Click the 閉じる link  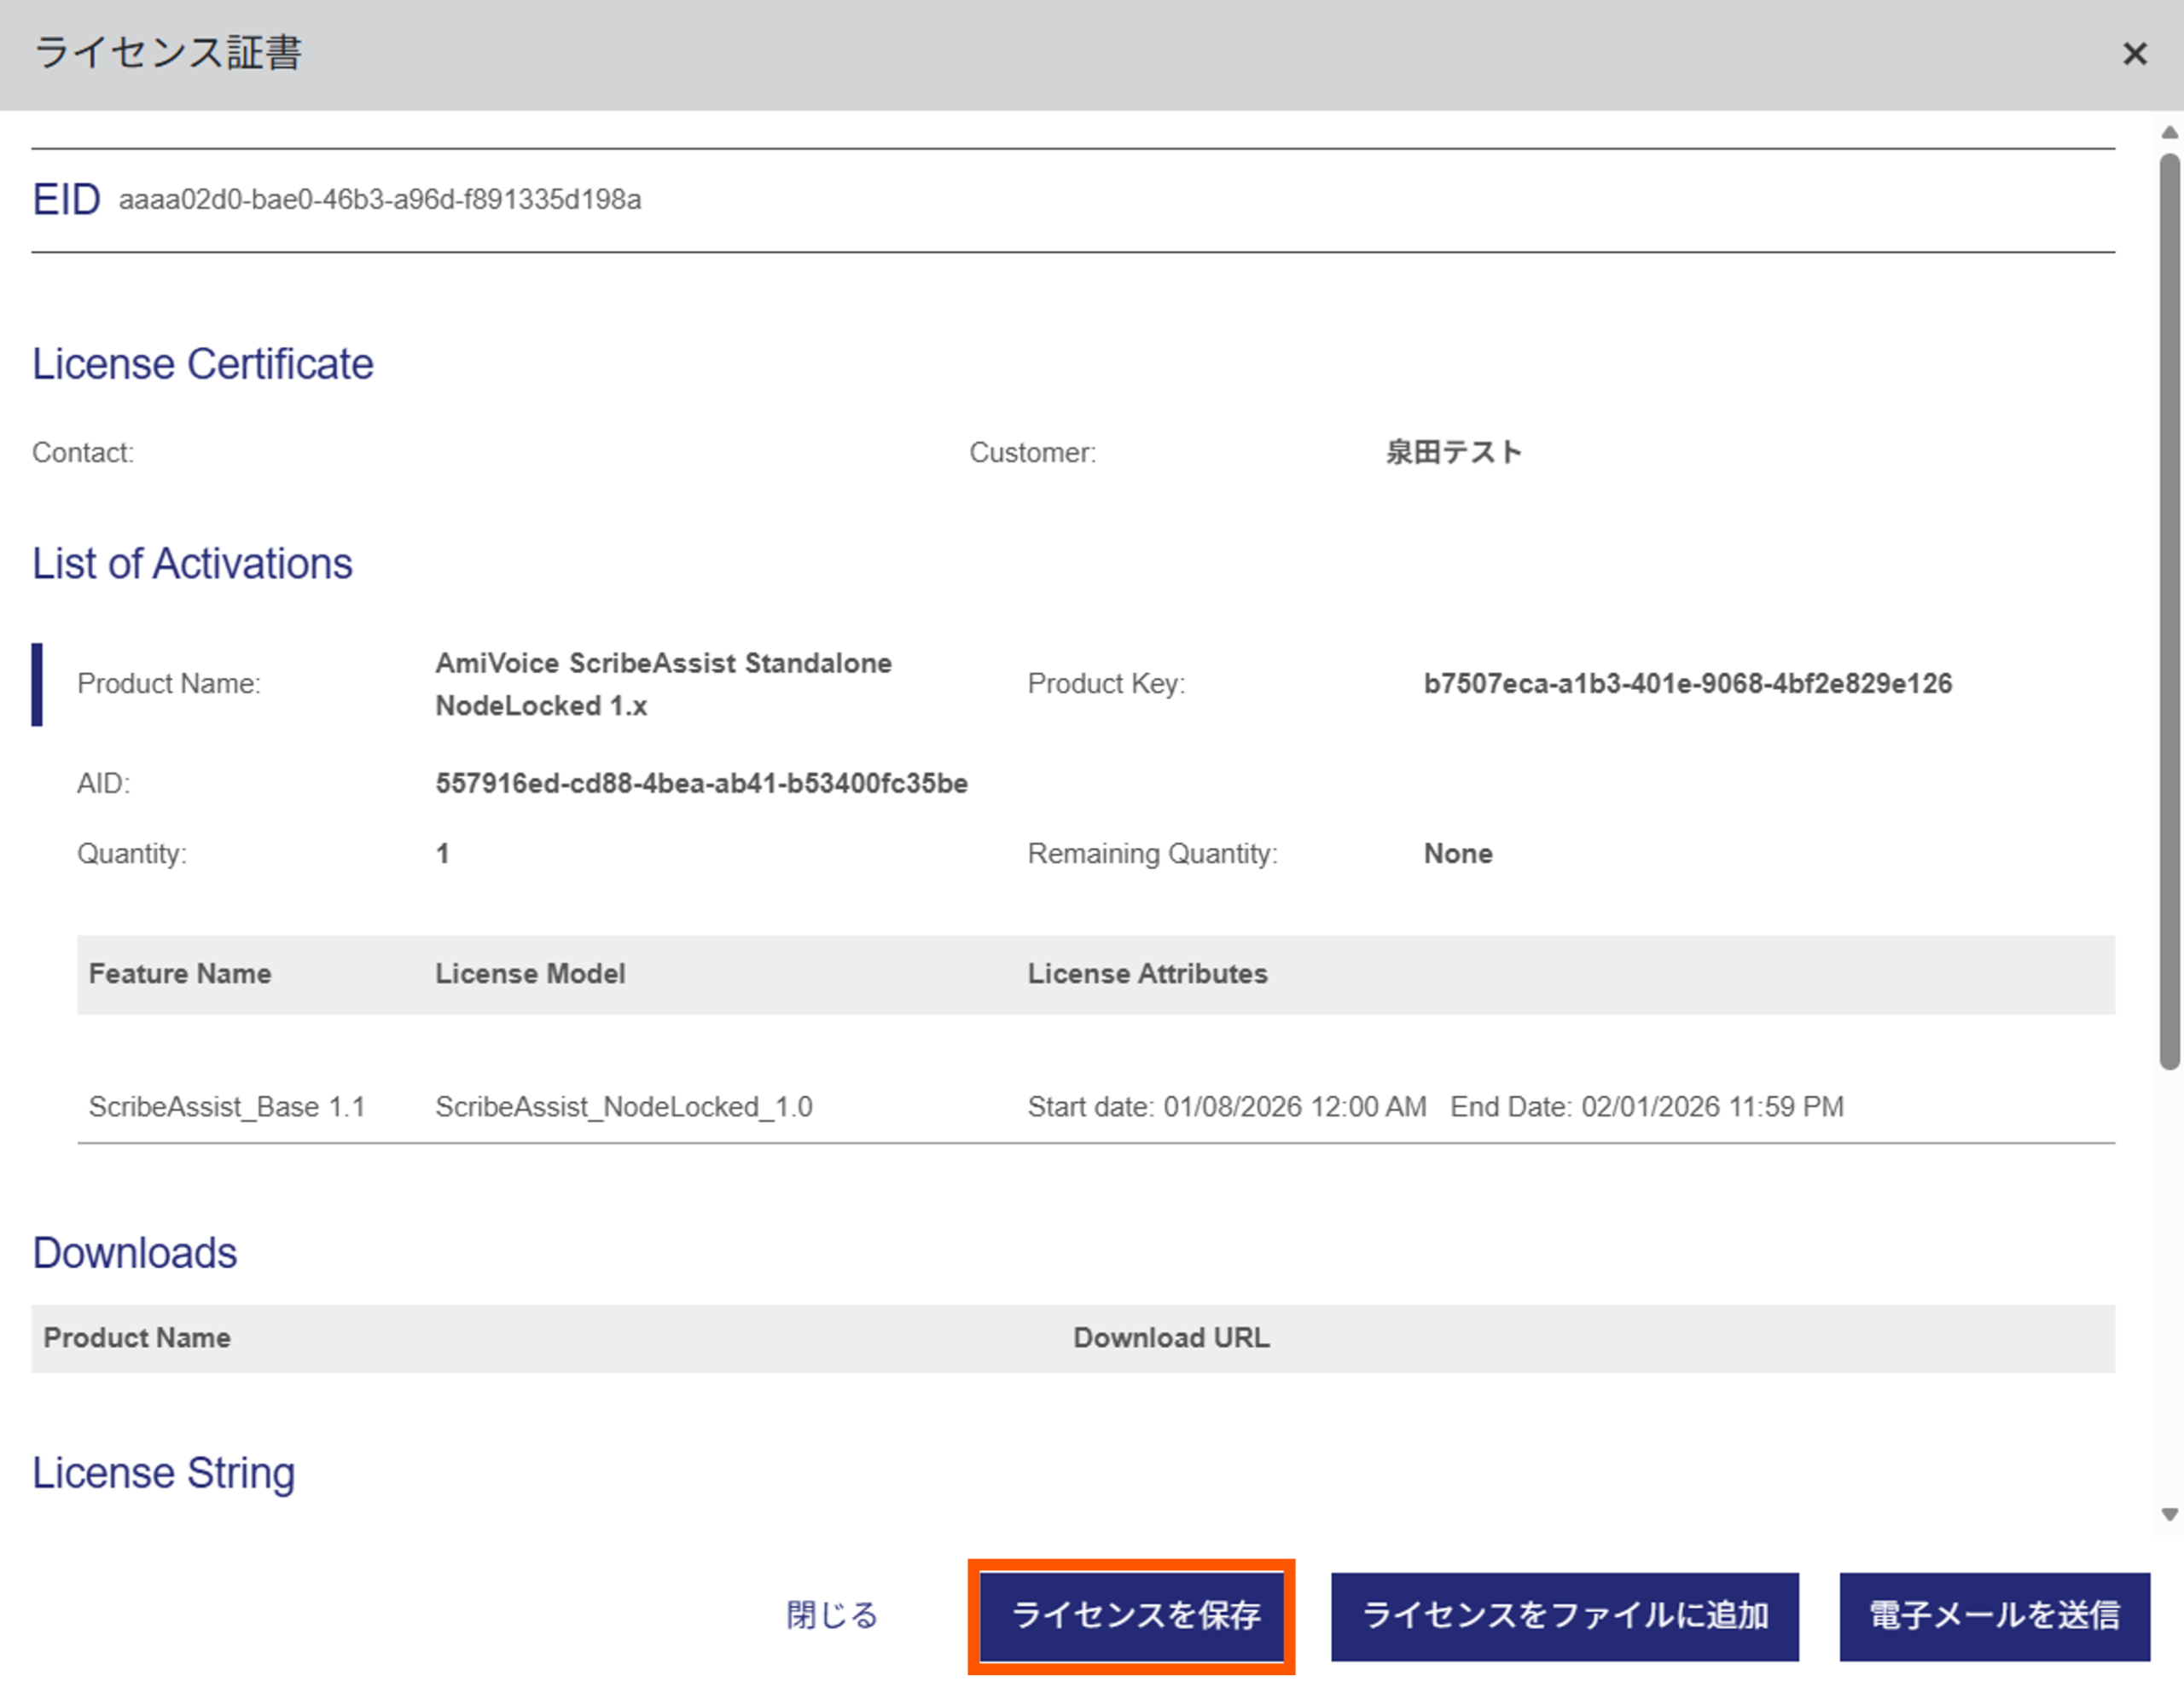pyautogui.click(x=831, y=1615)
